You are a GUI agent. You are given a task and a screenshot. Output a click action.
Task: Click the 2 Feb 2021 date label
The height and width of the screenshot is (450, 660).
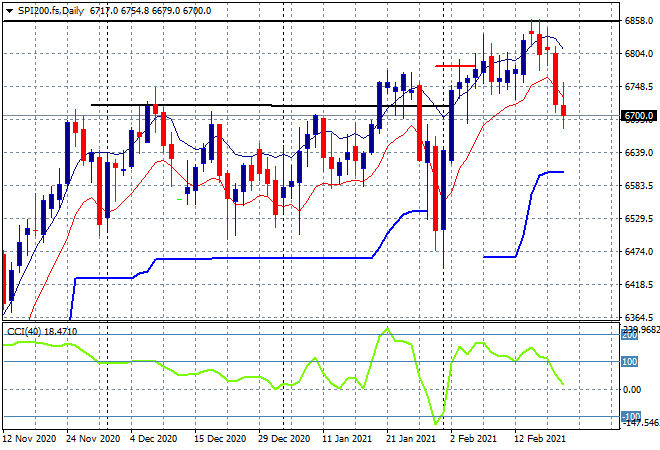pos(473,439)
